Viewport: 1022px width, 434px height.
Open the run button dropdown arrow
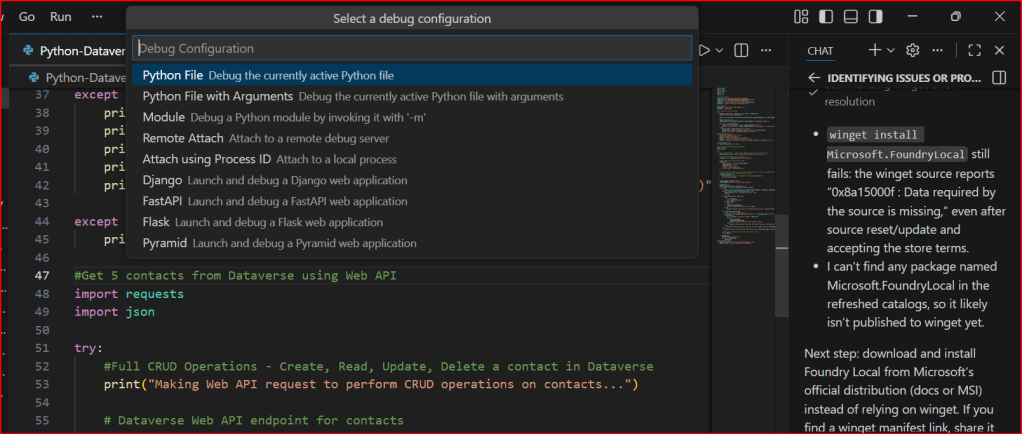coord(721,50)
